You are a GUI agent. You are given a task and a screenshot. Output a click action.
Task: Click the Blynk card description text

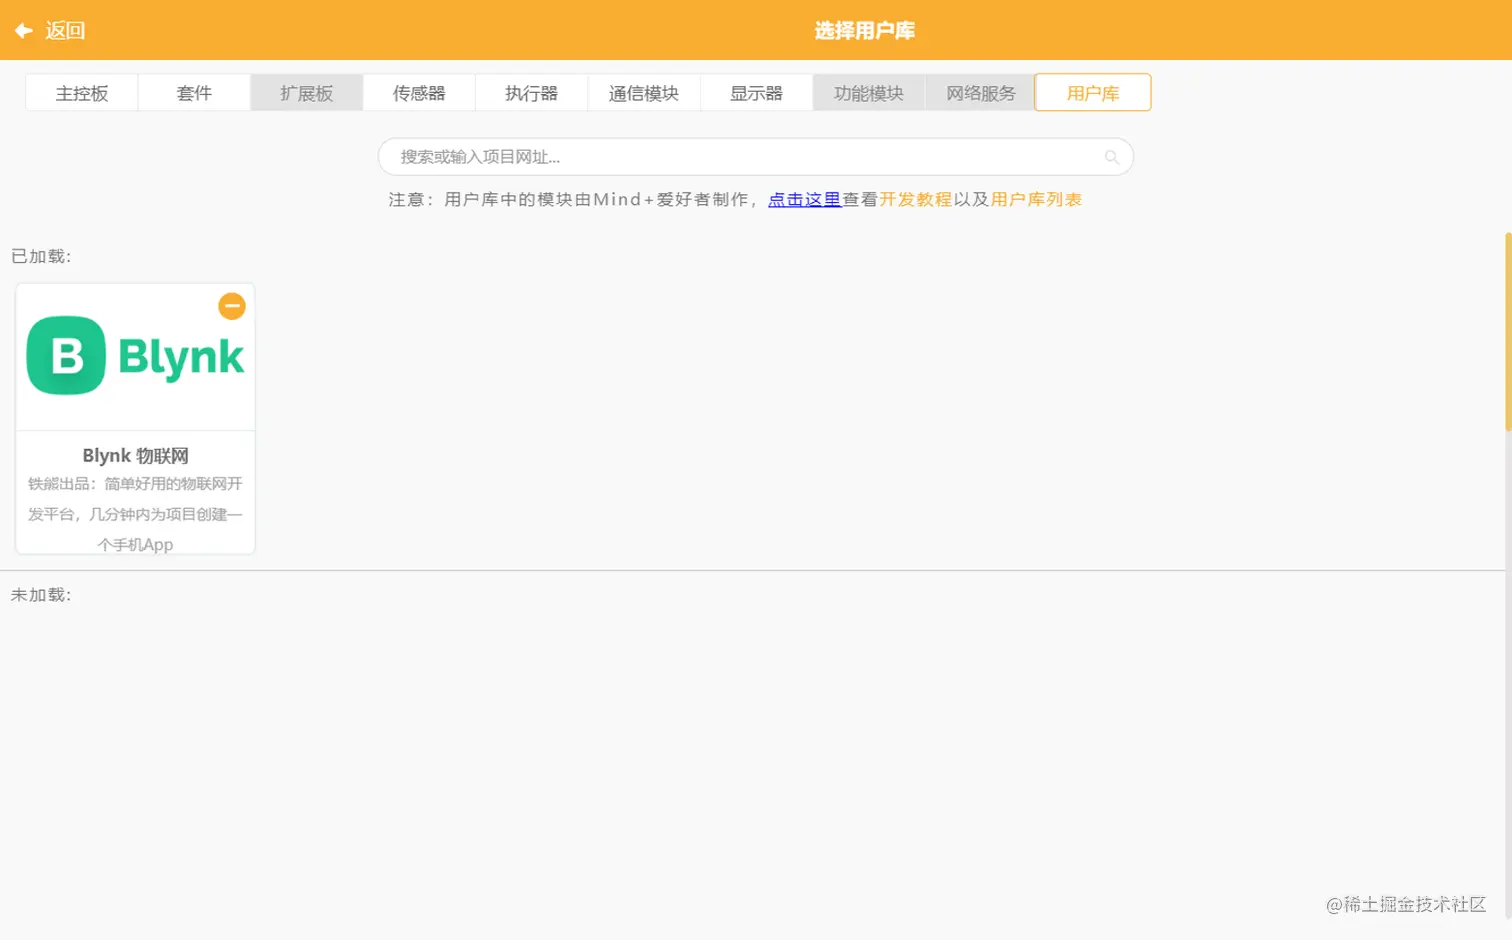(x=135, y=514)
